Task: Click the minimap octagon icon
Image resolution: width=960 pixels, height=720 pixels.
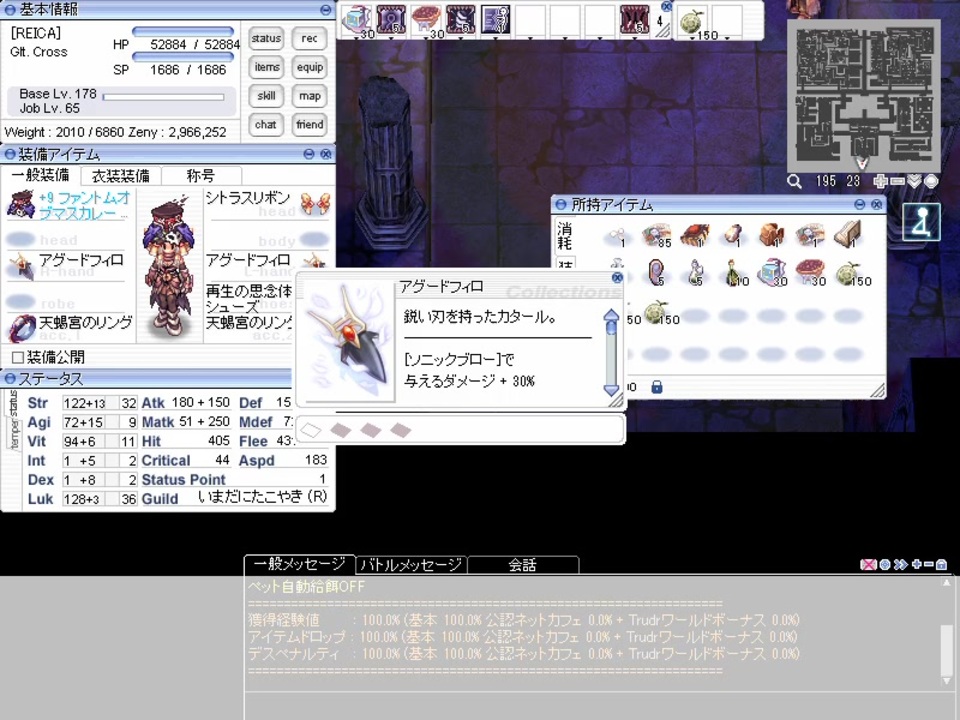Action: (x=931, y=181)
